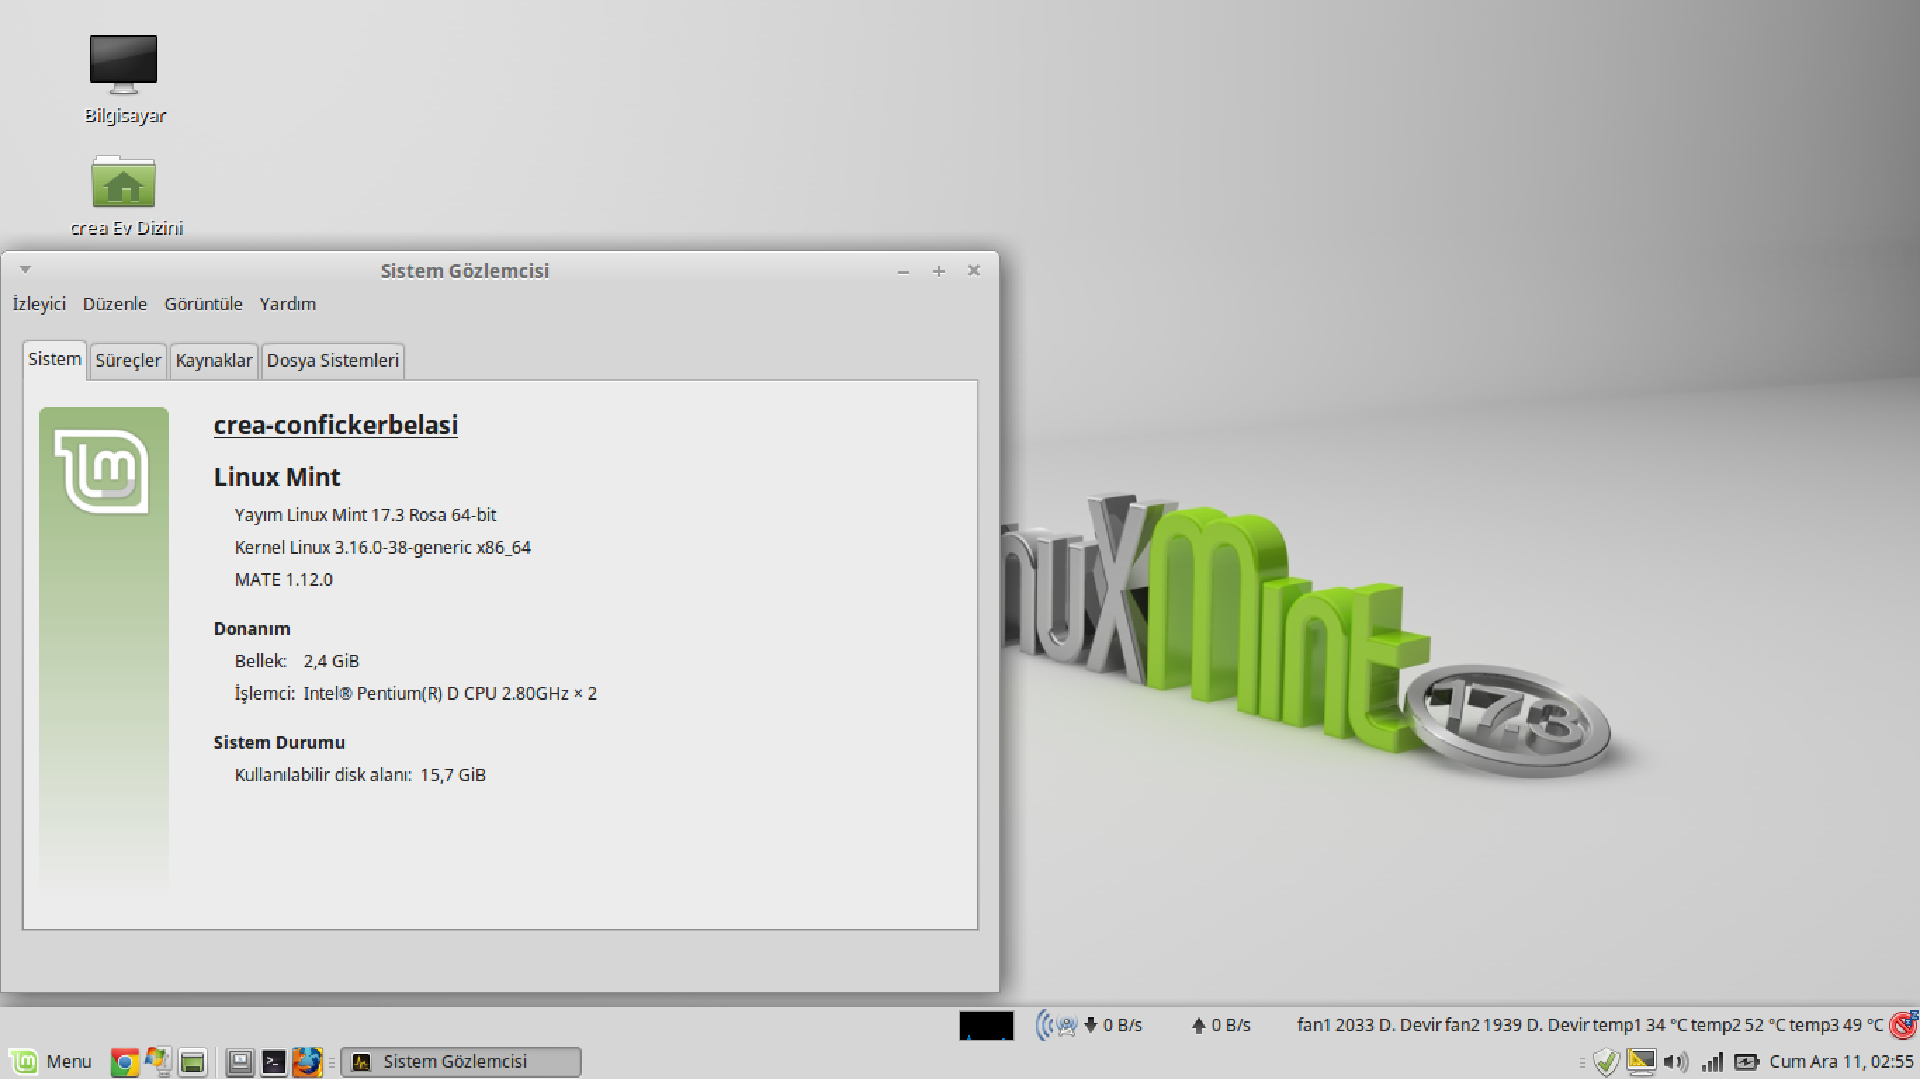Click the temp1 34 °C sensor reading

coord(1640,1025)
